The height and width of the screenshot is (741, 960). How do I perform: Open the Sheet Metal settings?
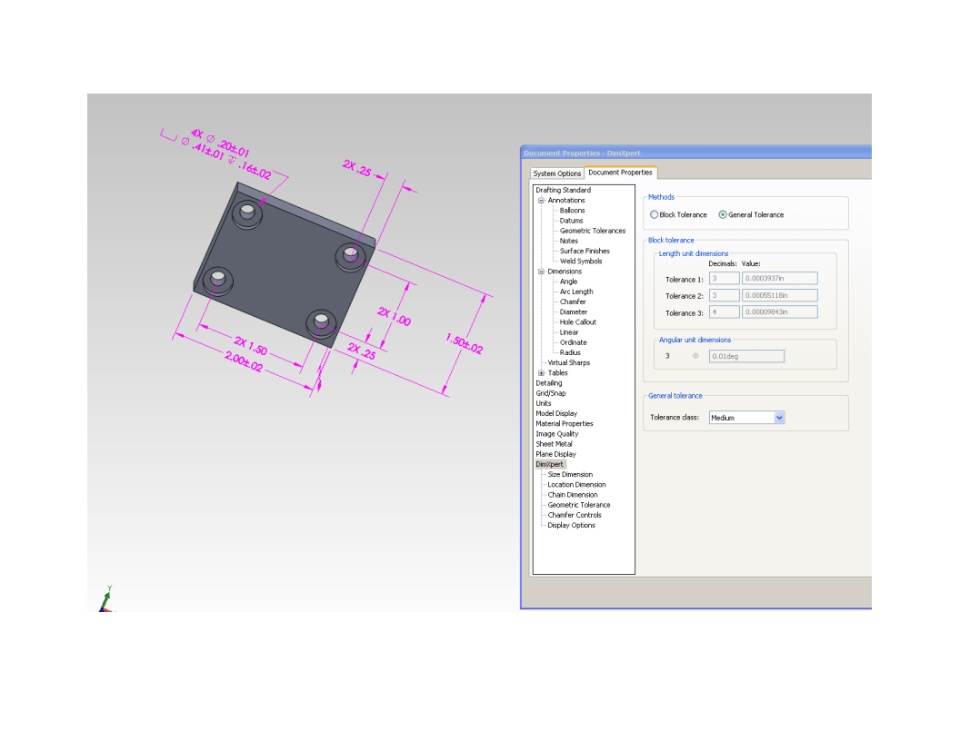(x=554, y=444)
